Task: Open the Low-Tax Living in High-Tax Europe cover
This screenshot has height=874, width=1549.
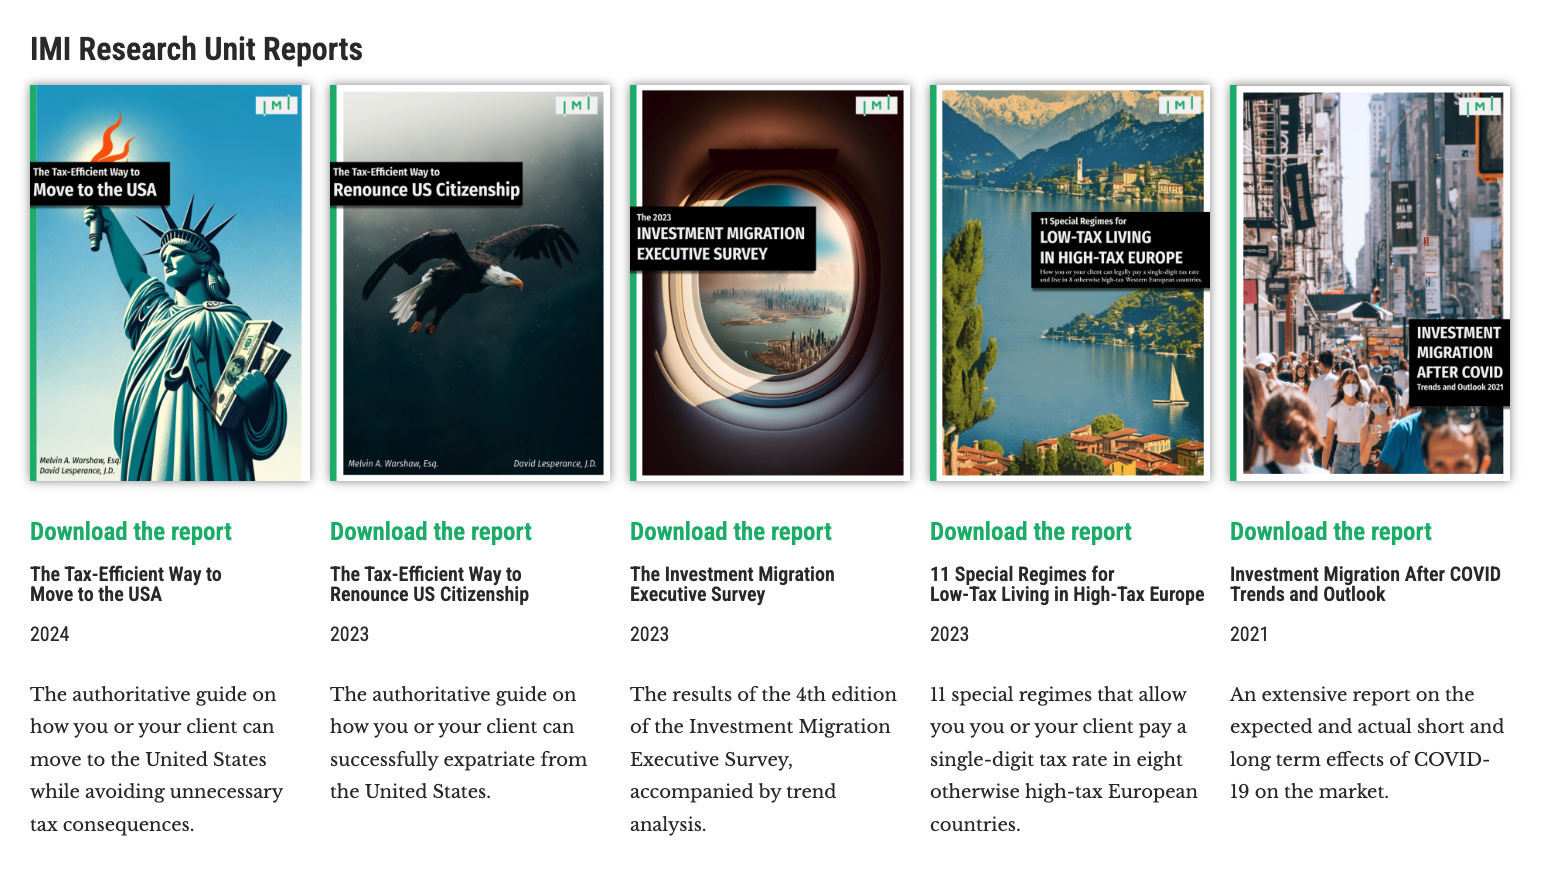Action: (1070, 283)
